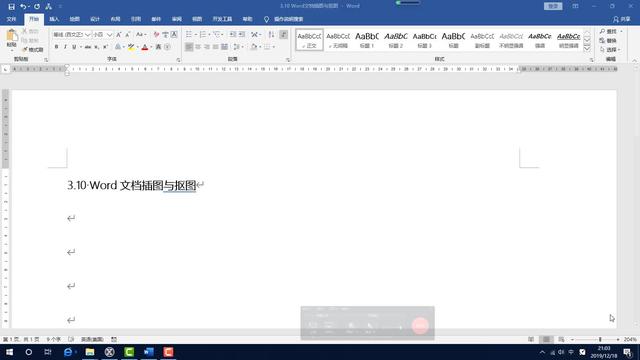Add phonetic guide to text
The image size is (640, 360).
pyautogui.click(x=165, y=35)
